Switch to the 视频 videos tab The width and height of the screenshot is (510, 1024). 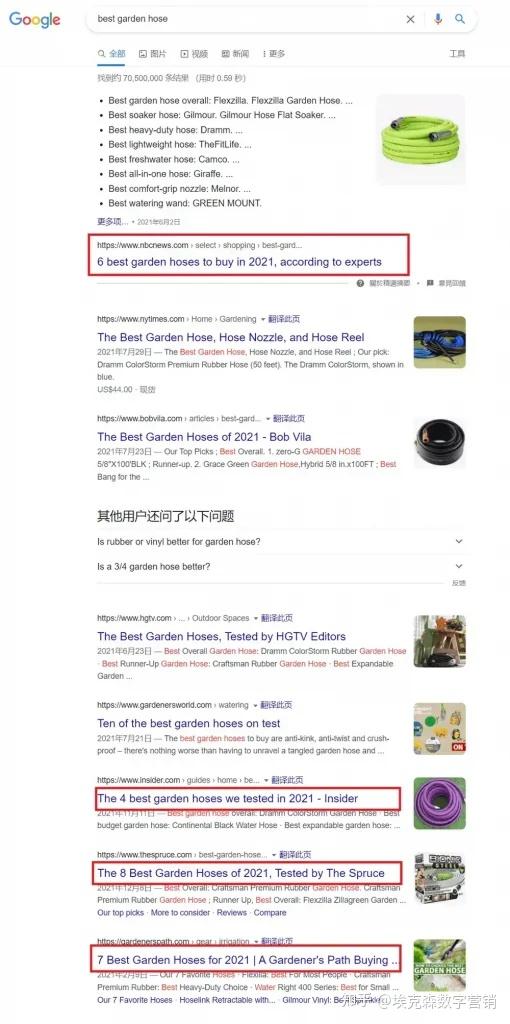click(x=195, y=54)
